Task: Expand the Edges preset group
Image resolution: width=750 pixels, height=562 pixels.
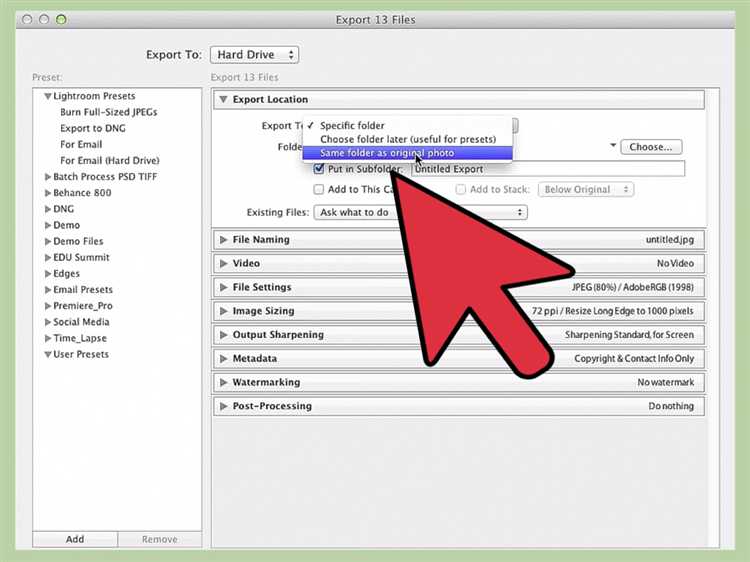Action: coord(48,274)
